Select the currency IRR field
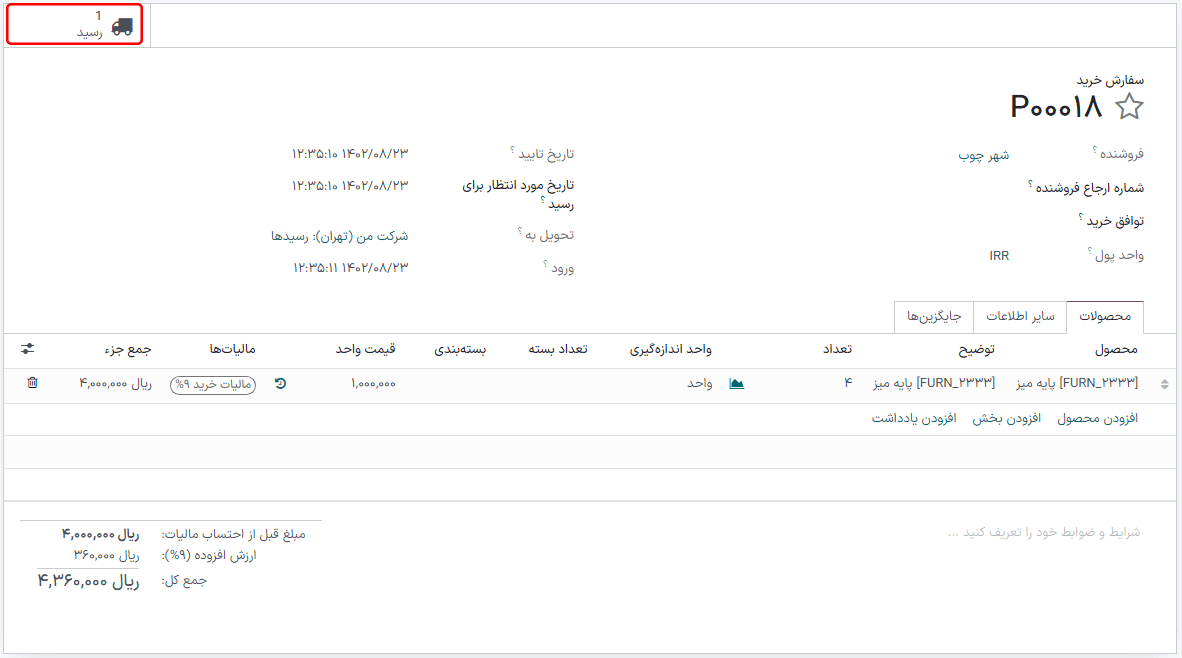The image size is (1182, 658). [x=999, y=256]
